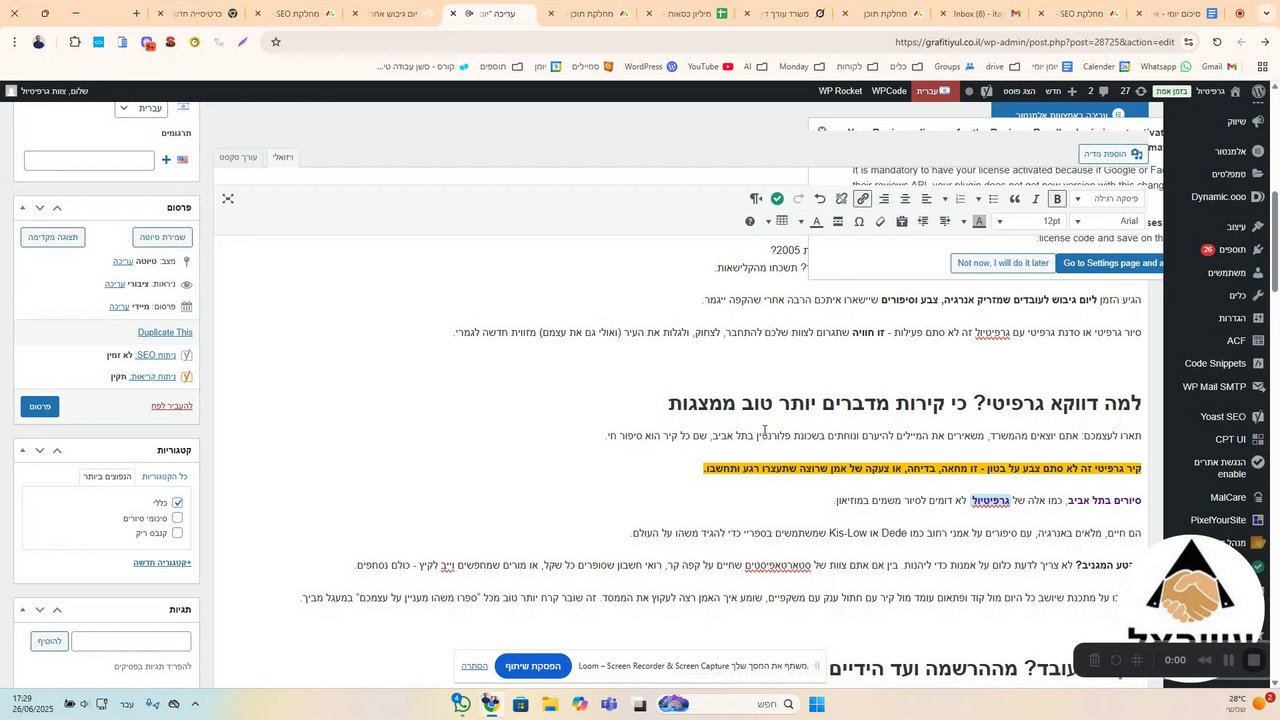The image size is (1280, 720).
Task: Toggle italic formatting in the editor toolbar
Action: coord(1036,199)
